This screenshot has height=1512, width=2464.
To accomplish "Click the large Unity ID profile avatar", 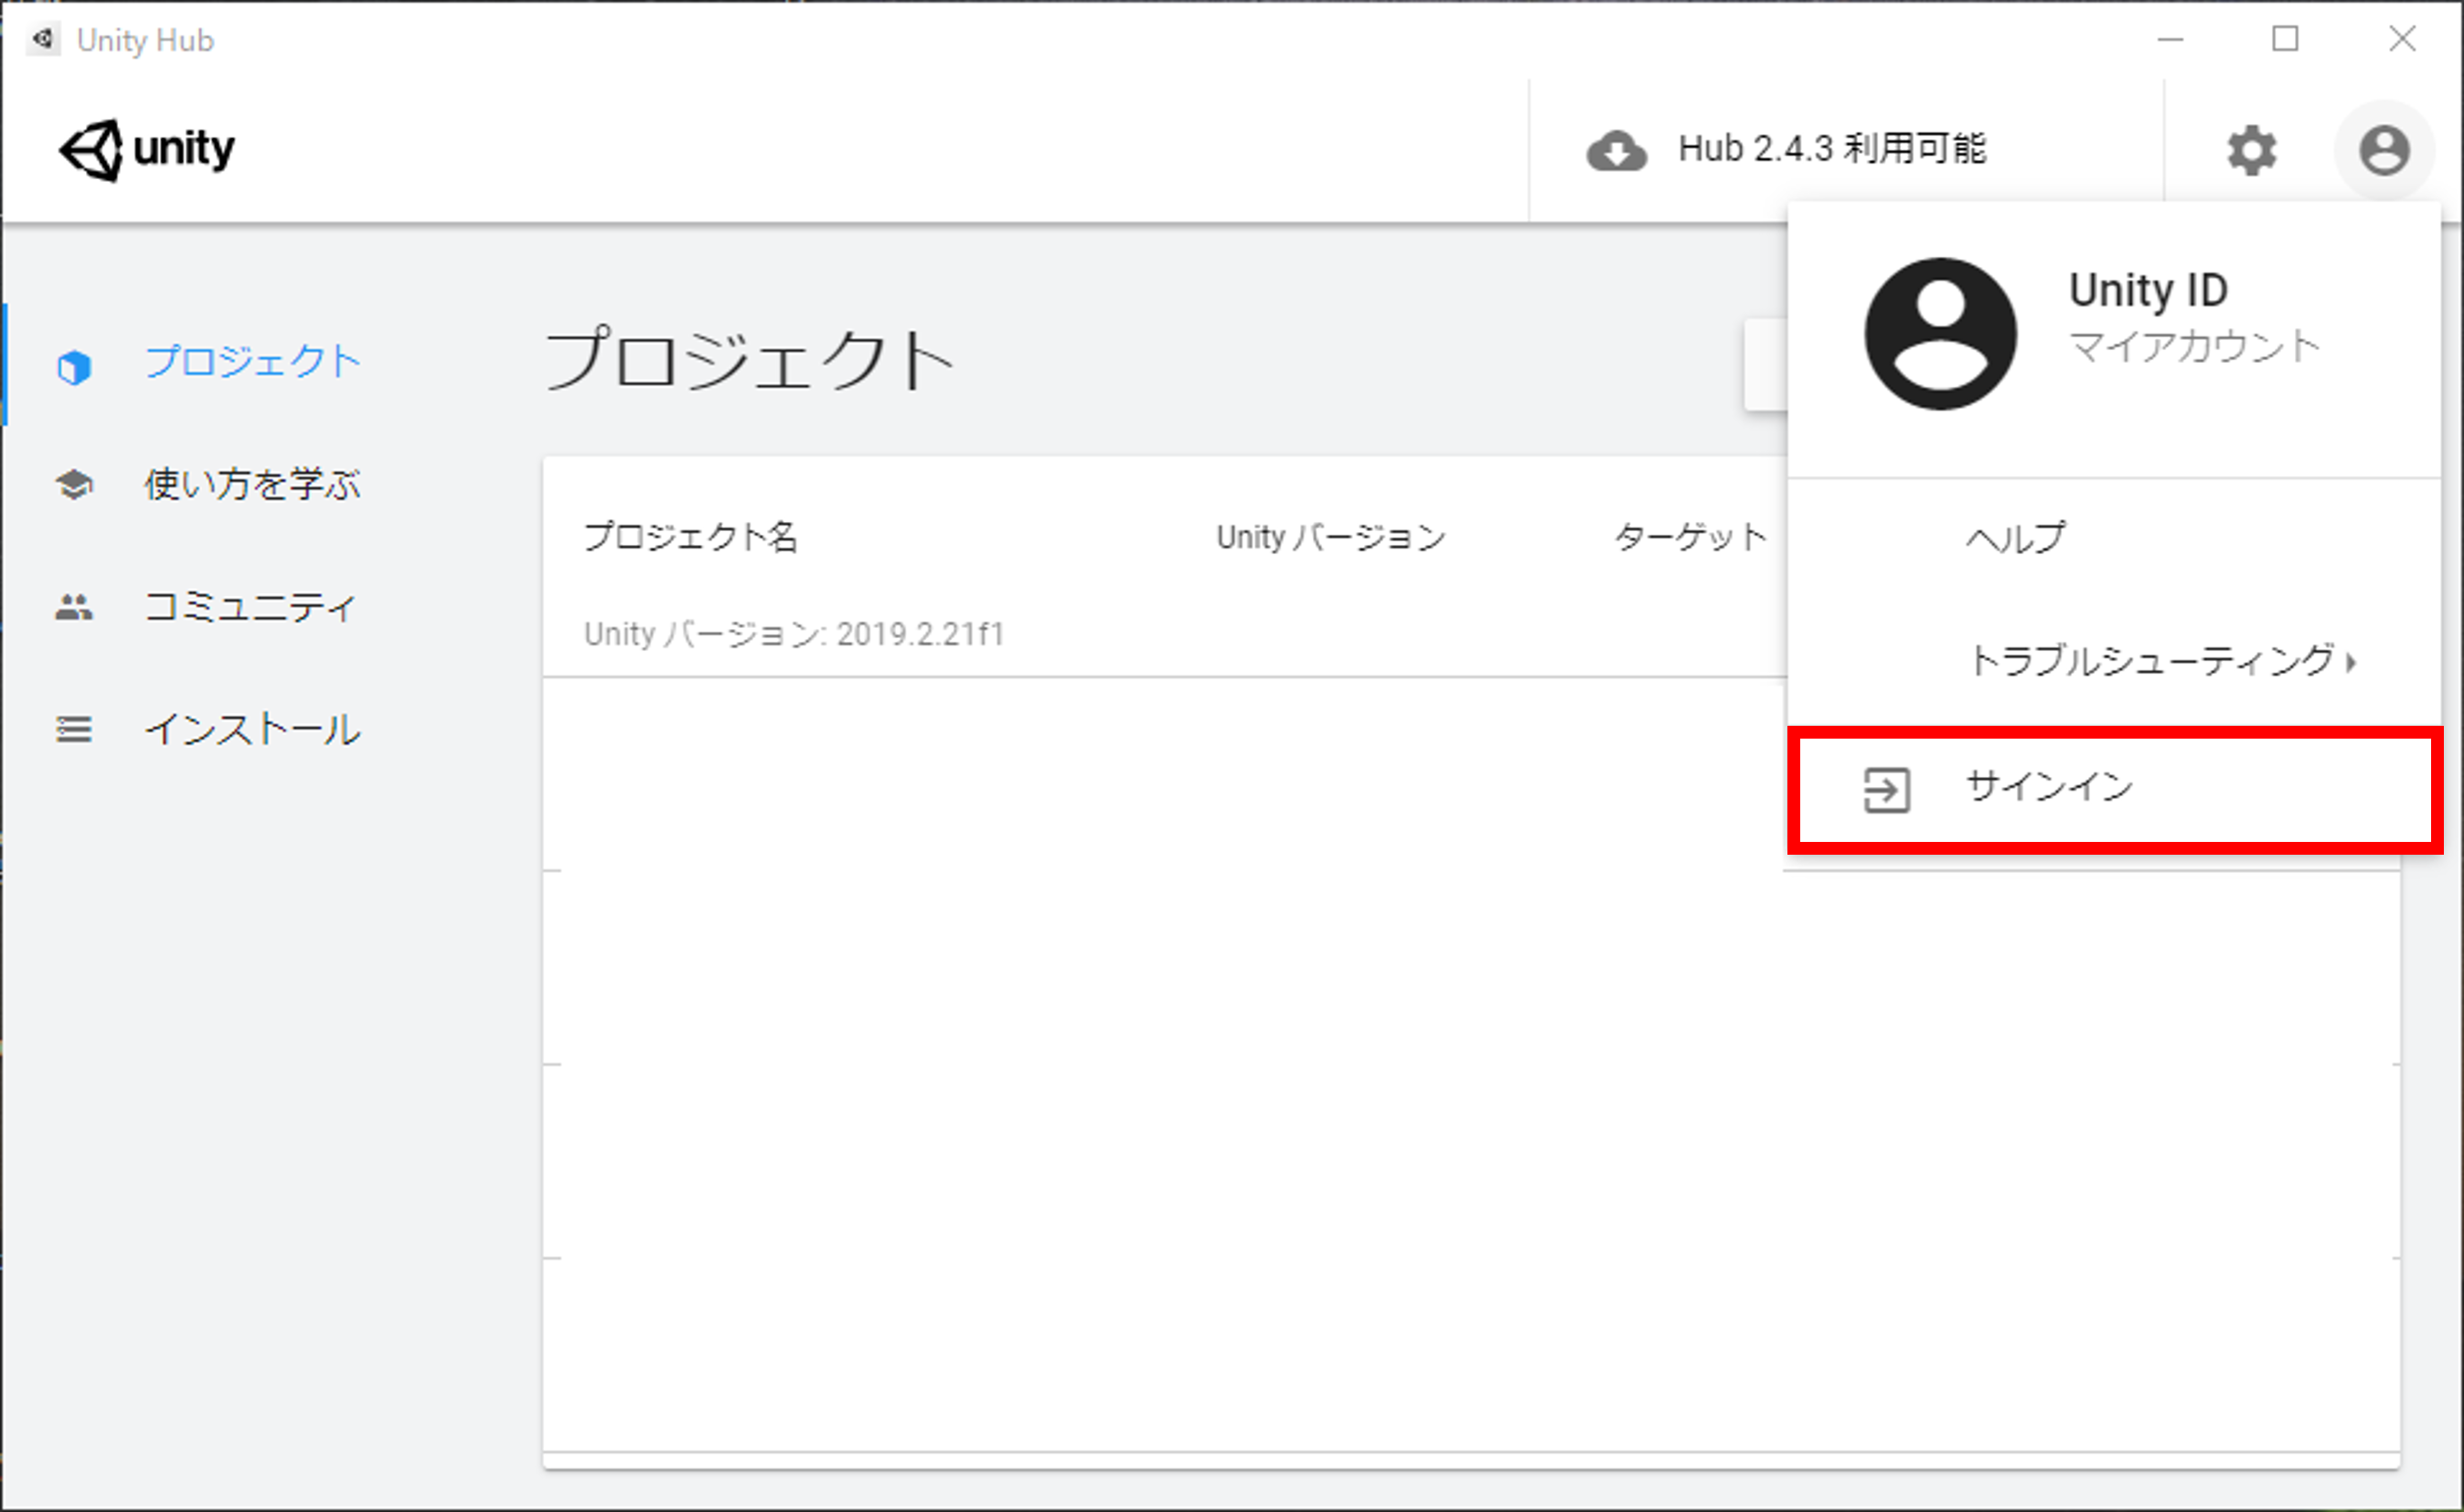I will click(x=1940, y=334).
